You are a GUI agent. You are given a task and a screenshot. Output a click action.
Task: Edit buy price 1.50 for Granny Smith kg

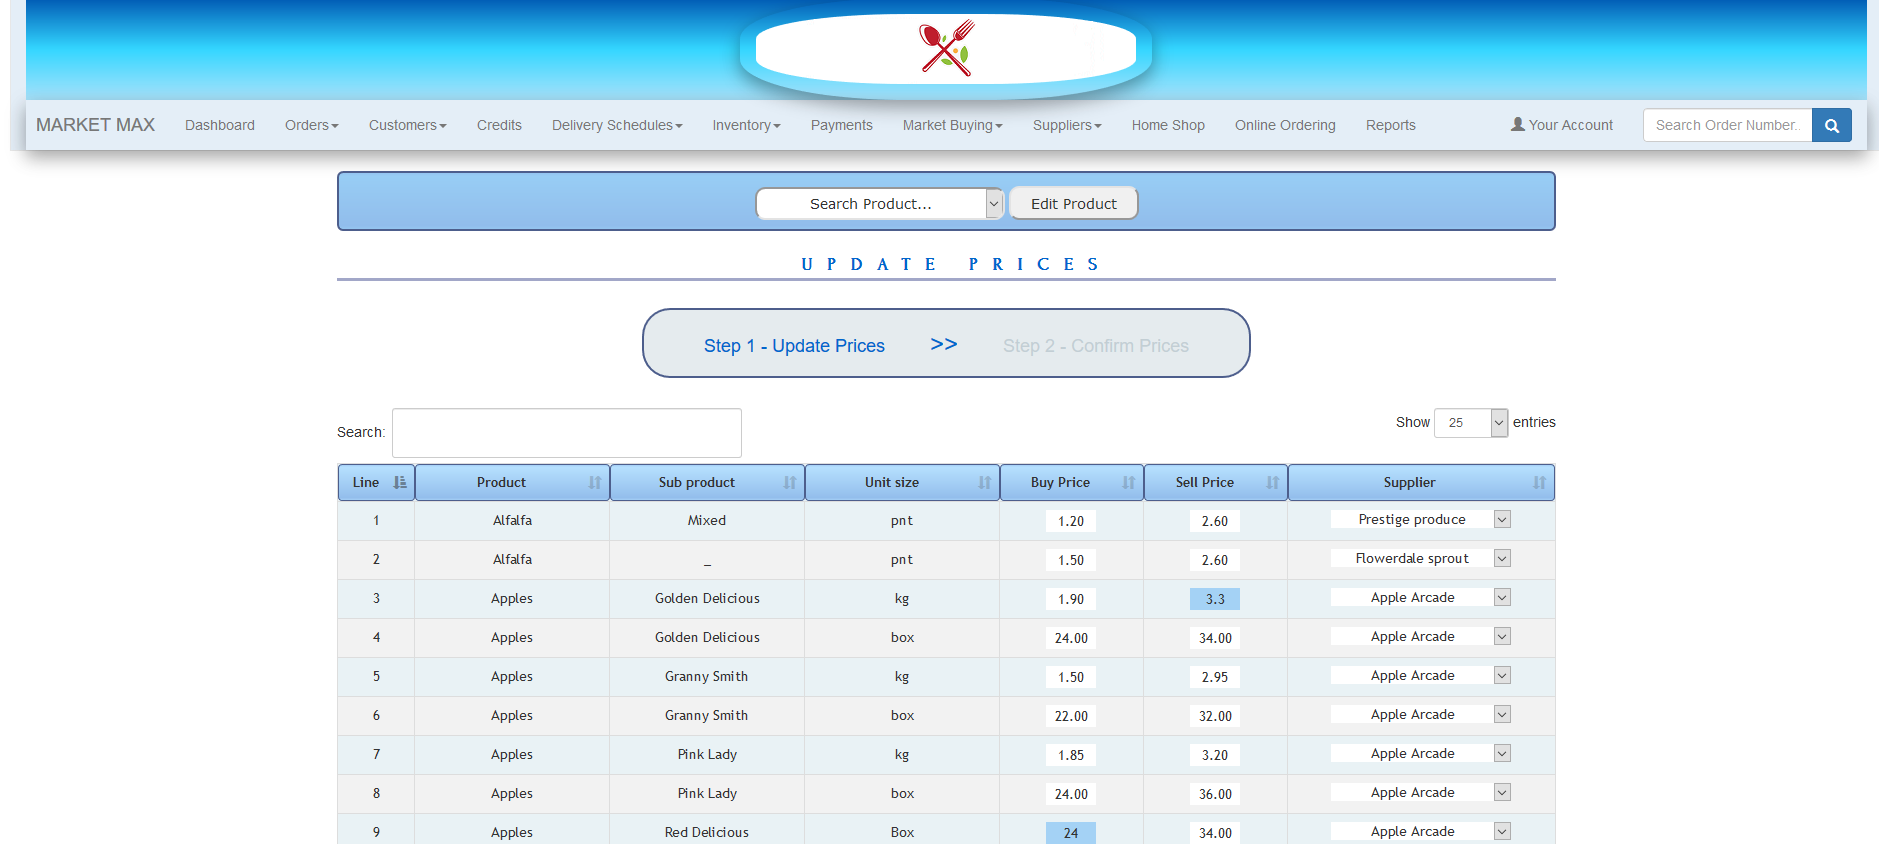pyautogui.click(x=1071, y=677)
